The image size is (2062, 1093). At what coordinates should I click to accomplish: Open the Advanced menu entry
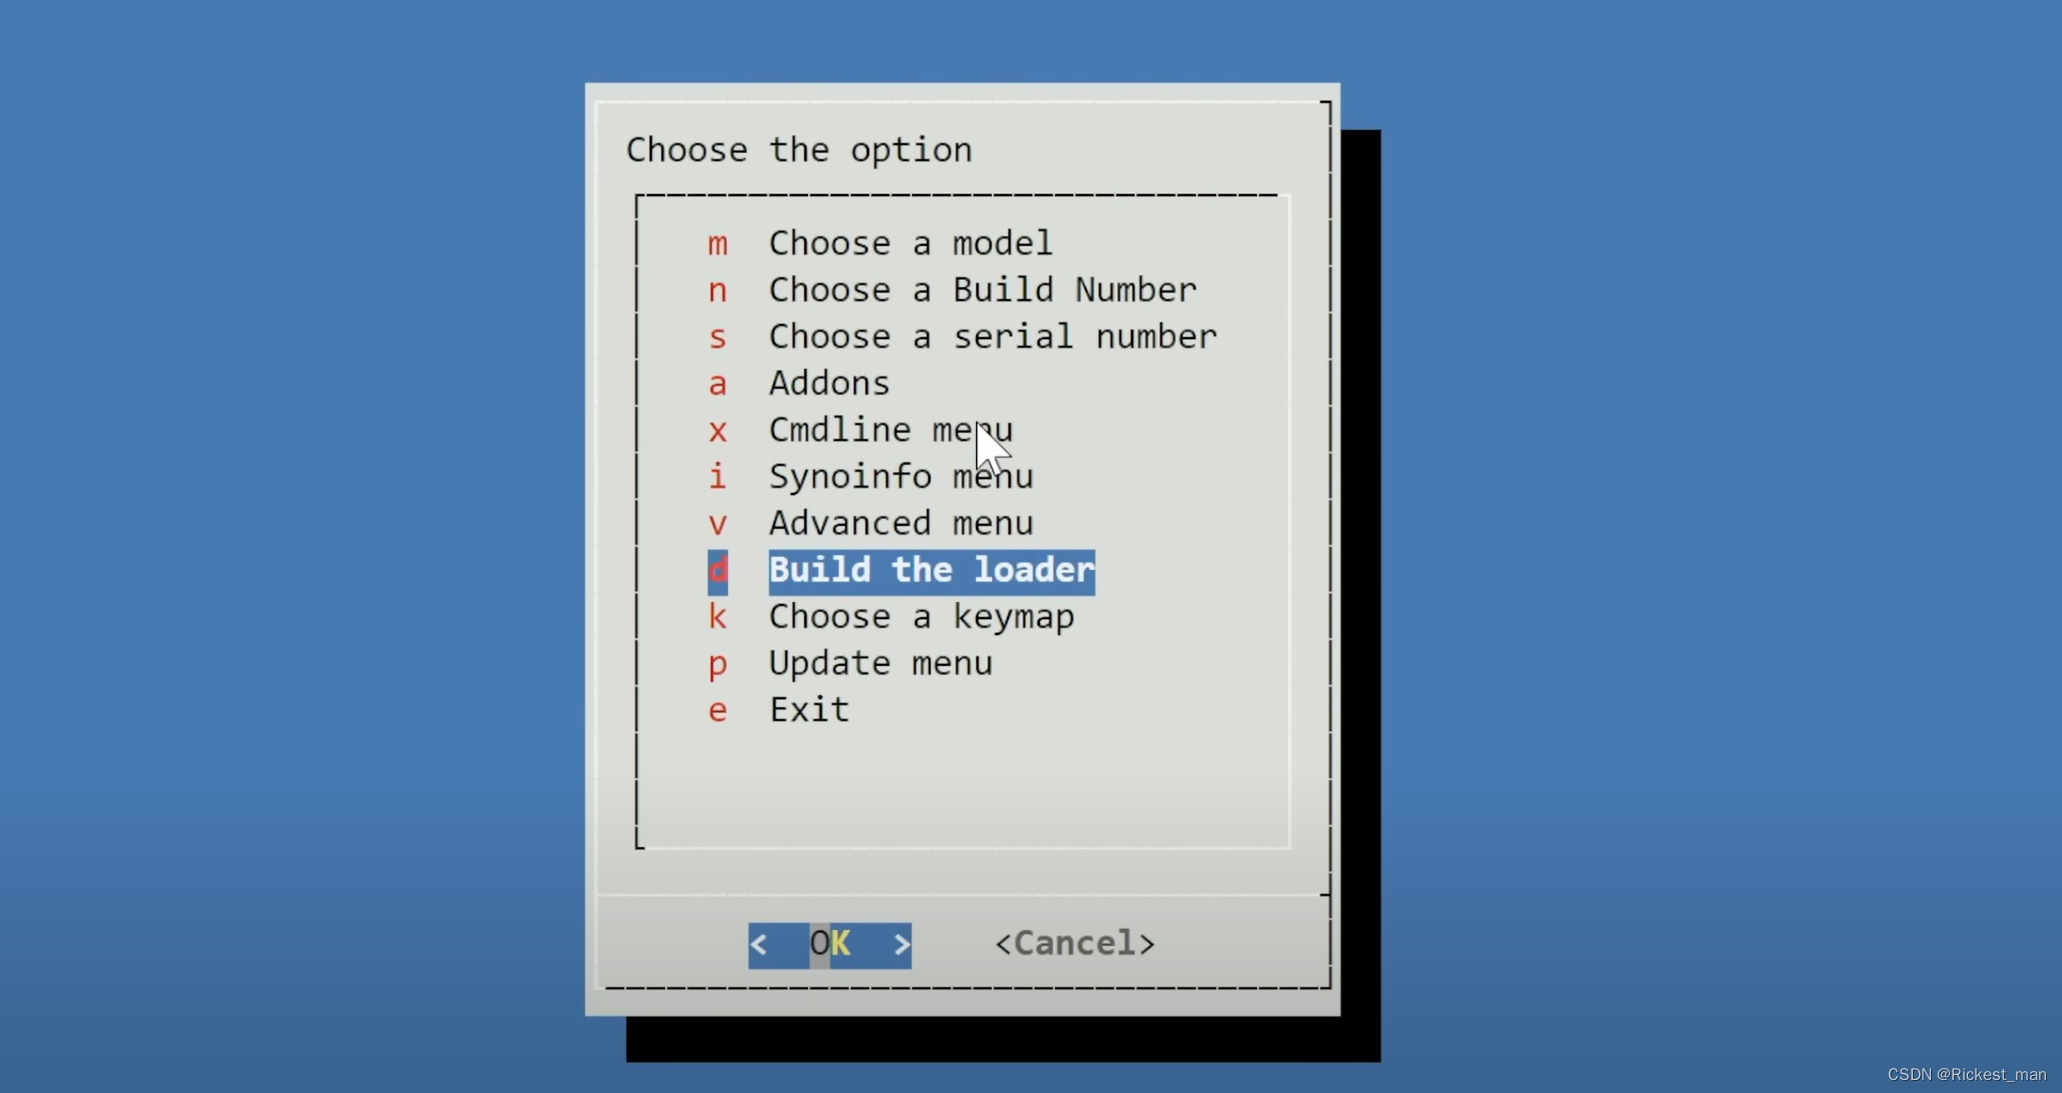click(x=900, y=523)
